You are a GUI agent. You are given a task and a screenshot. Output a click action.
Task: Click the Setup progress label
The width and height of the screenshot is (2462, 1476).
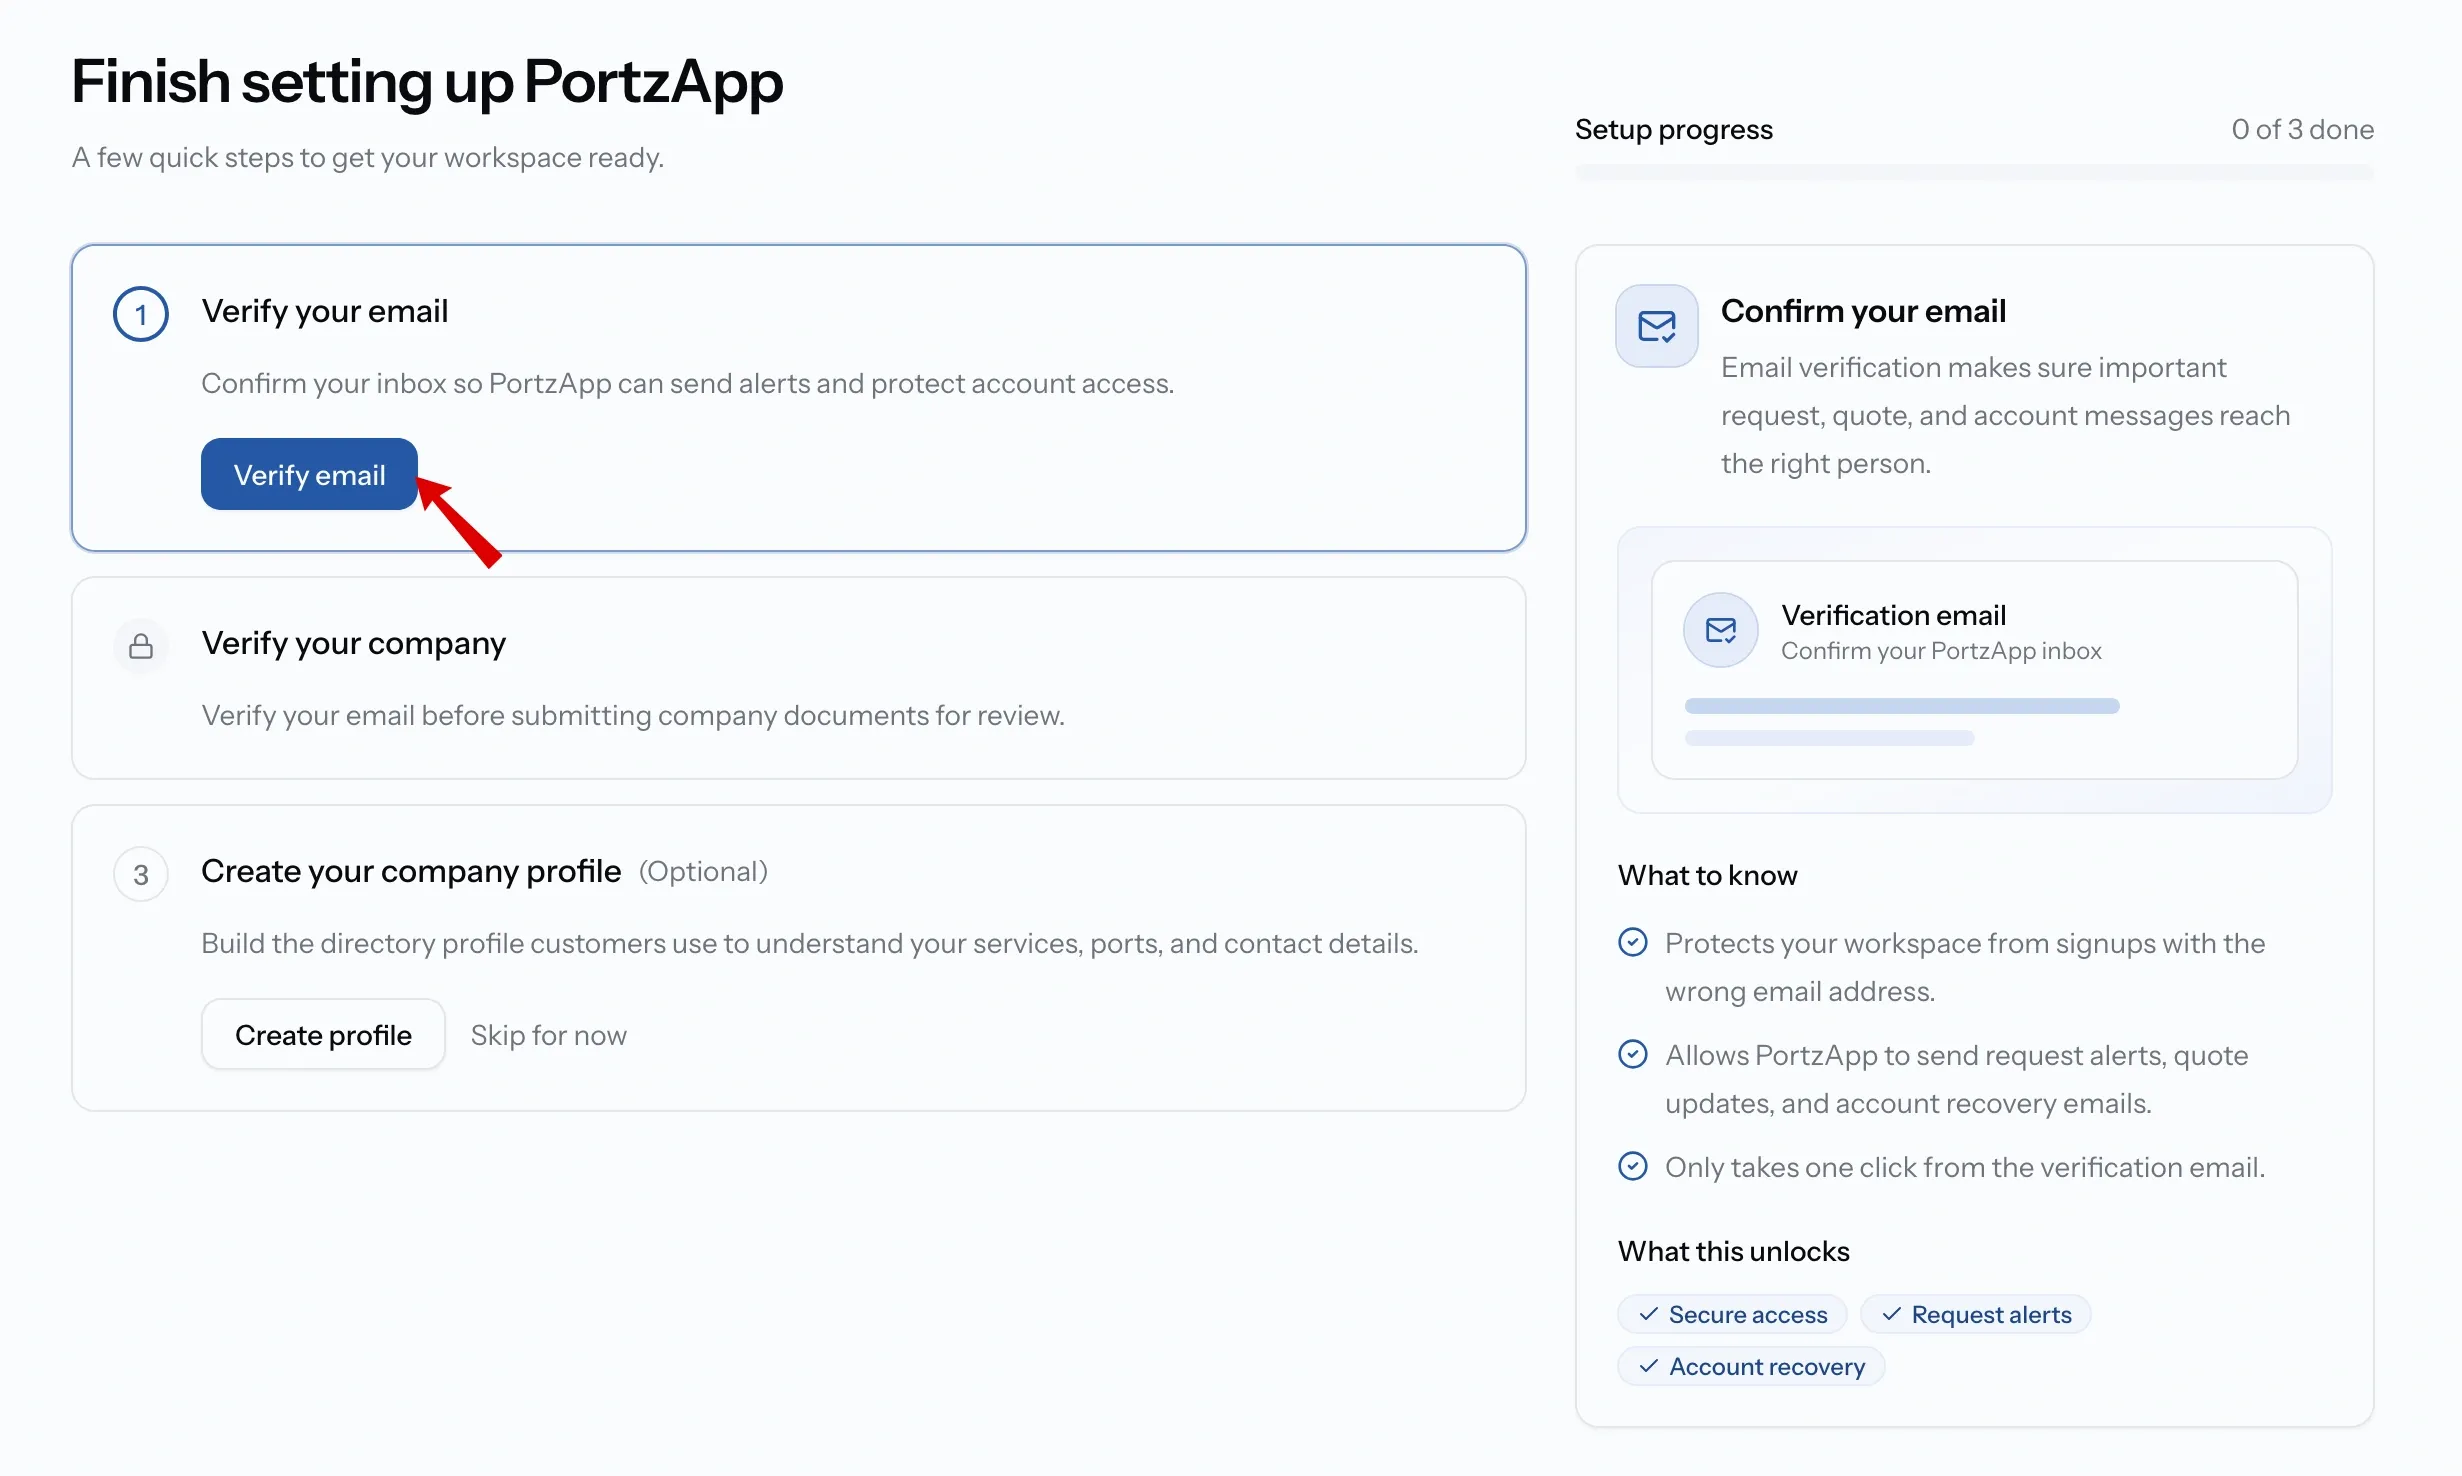[1674, 129]
